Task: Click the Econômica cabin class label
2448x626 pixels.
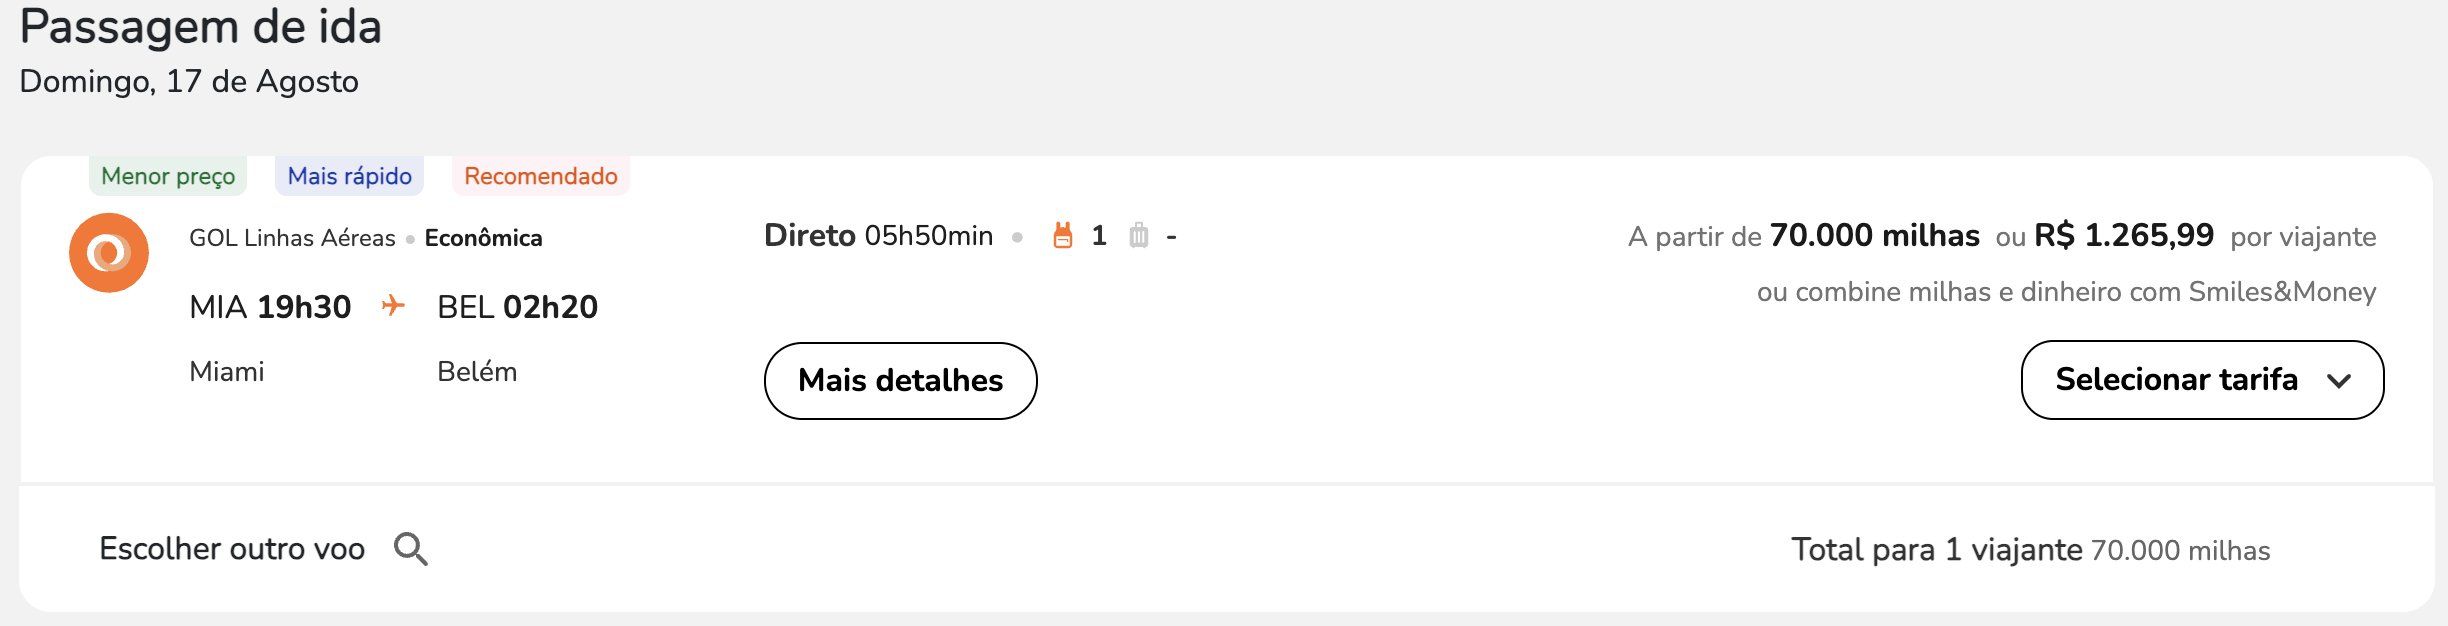Action: point(483,238)
